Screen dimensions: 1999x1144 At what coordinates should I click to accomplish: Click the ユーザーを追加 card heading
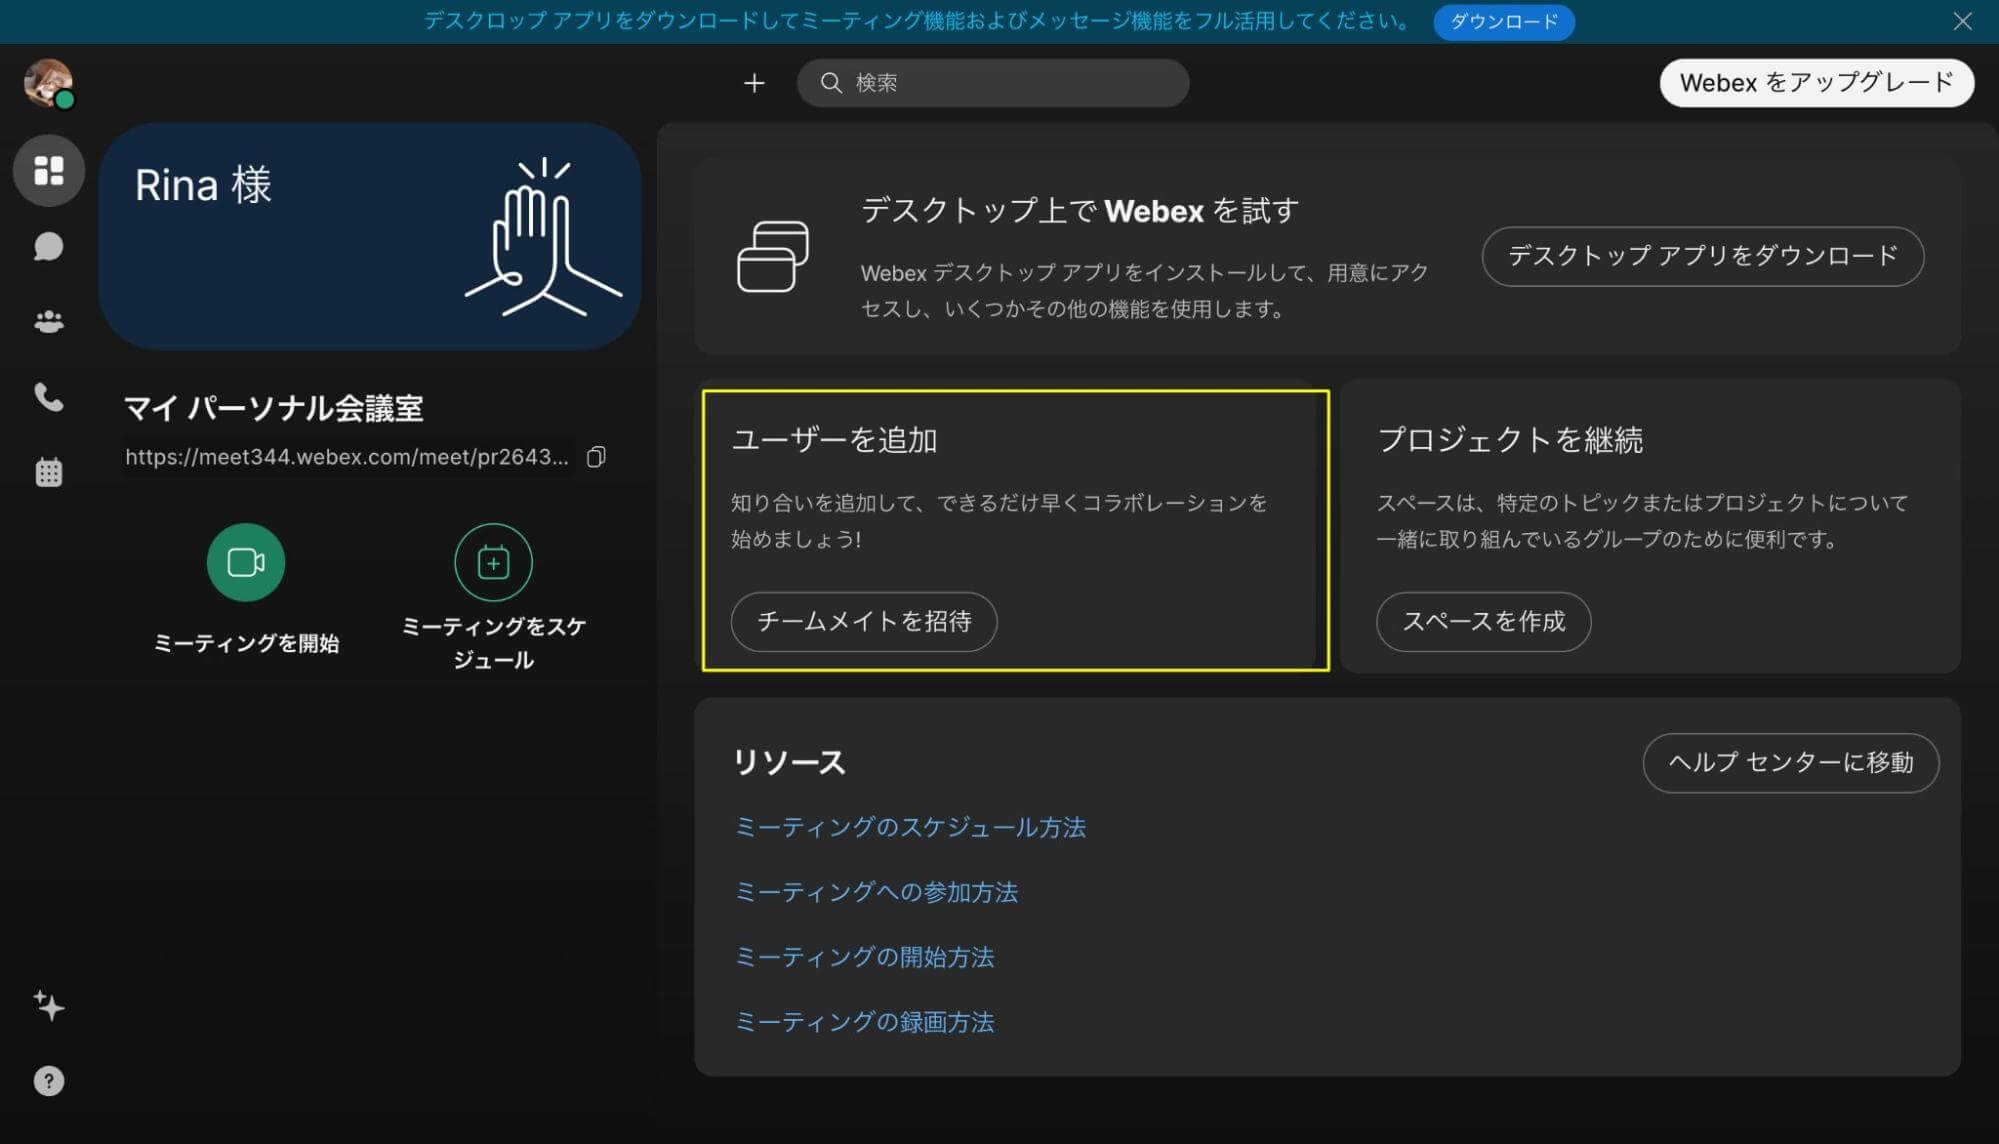point(834,440)
